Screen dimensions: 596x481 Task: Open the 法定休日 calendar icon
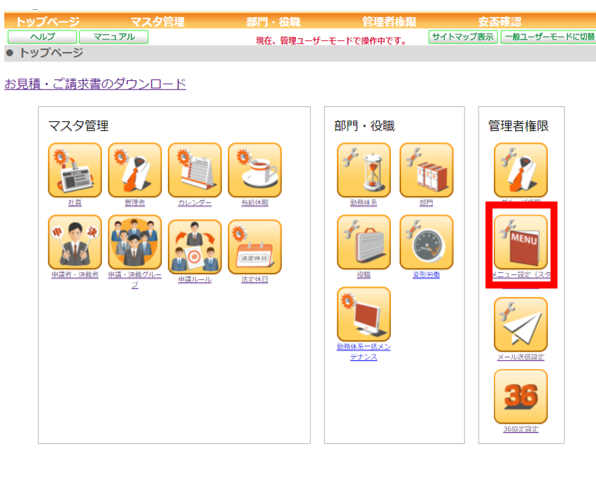coord(255,246)
